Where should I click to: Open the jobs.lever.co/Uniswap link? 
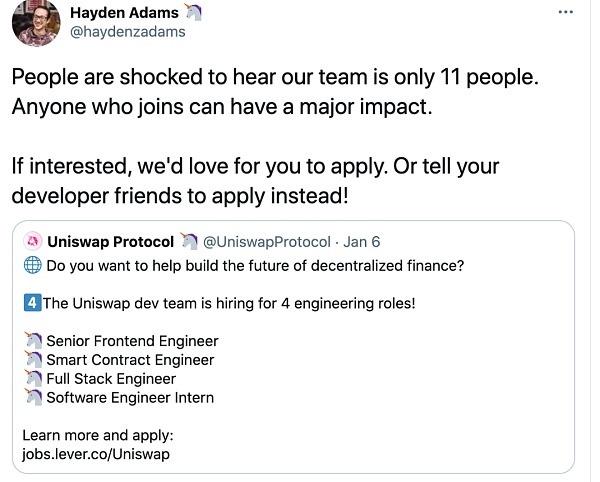[96, 454]
